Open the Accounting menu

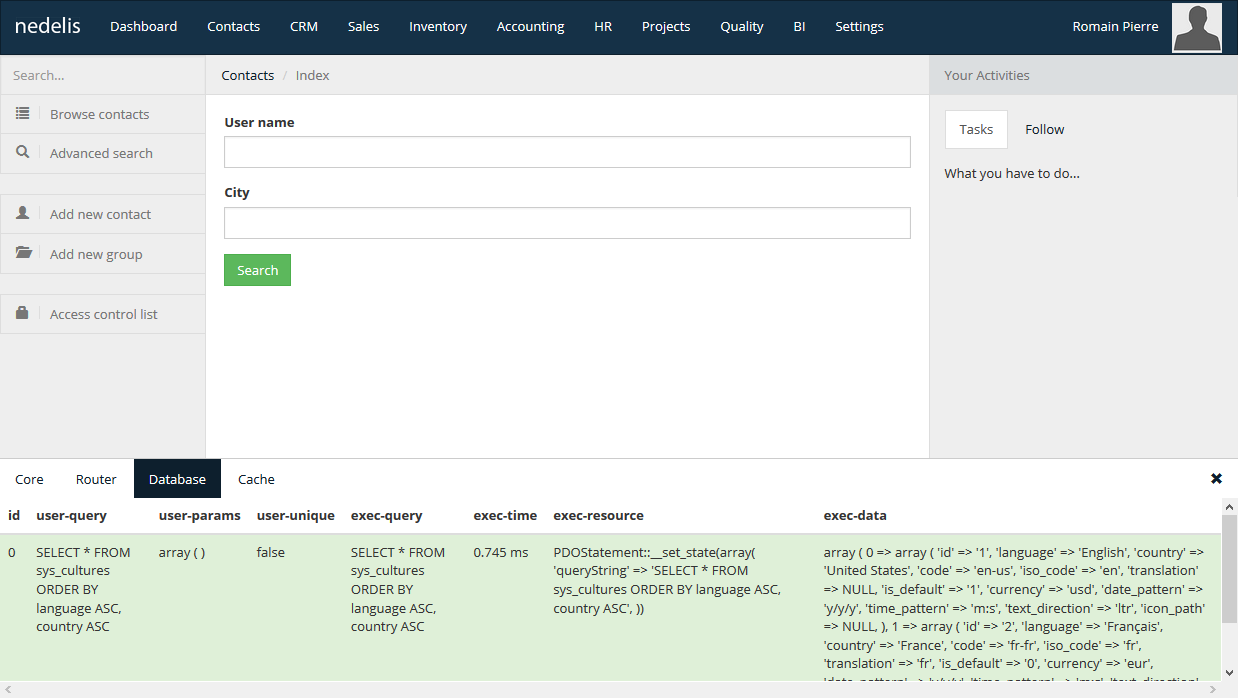[530, 27]
